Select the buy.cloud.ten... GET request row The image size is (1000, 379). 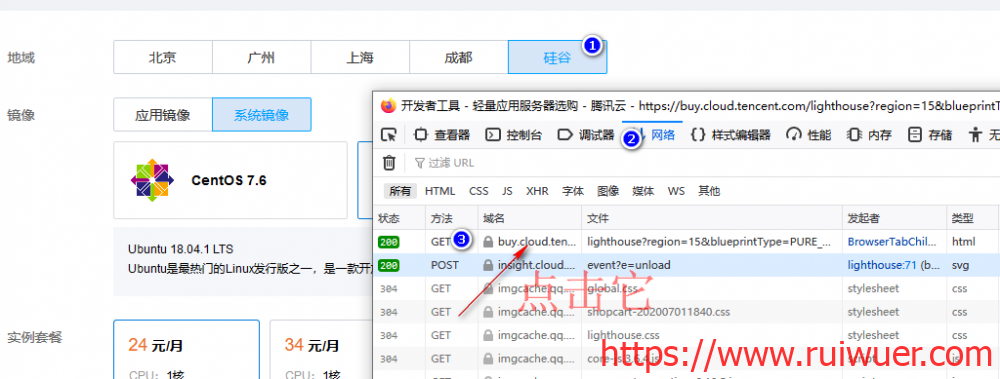coord(687,242)
